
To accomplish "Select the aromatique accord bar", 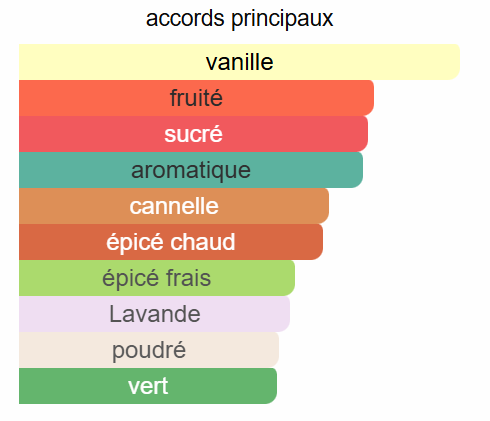I will point(191,170).
